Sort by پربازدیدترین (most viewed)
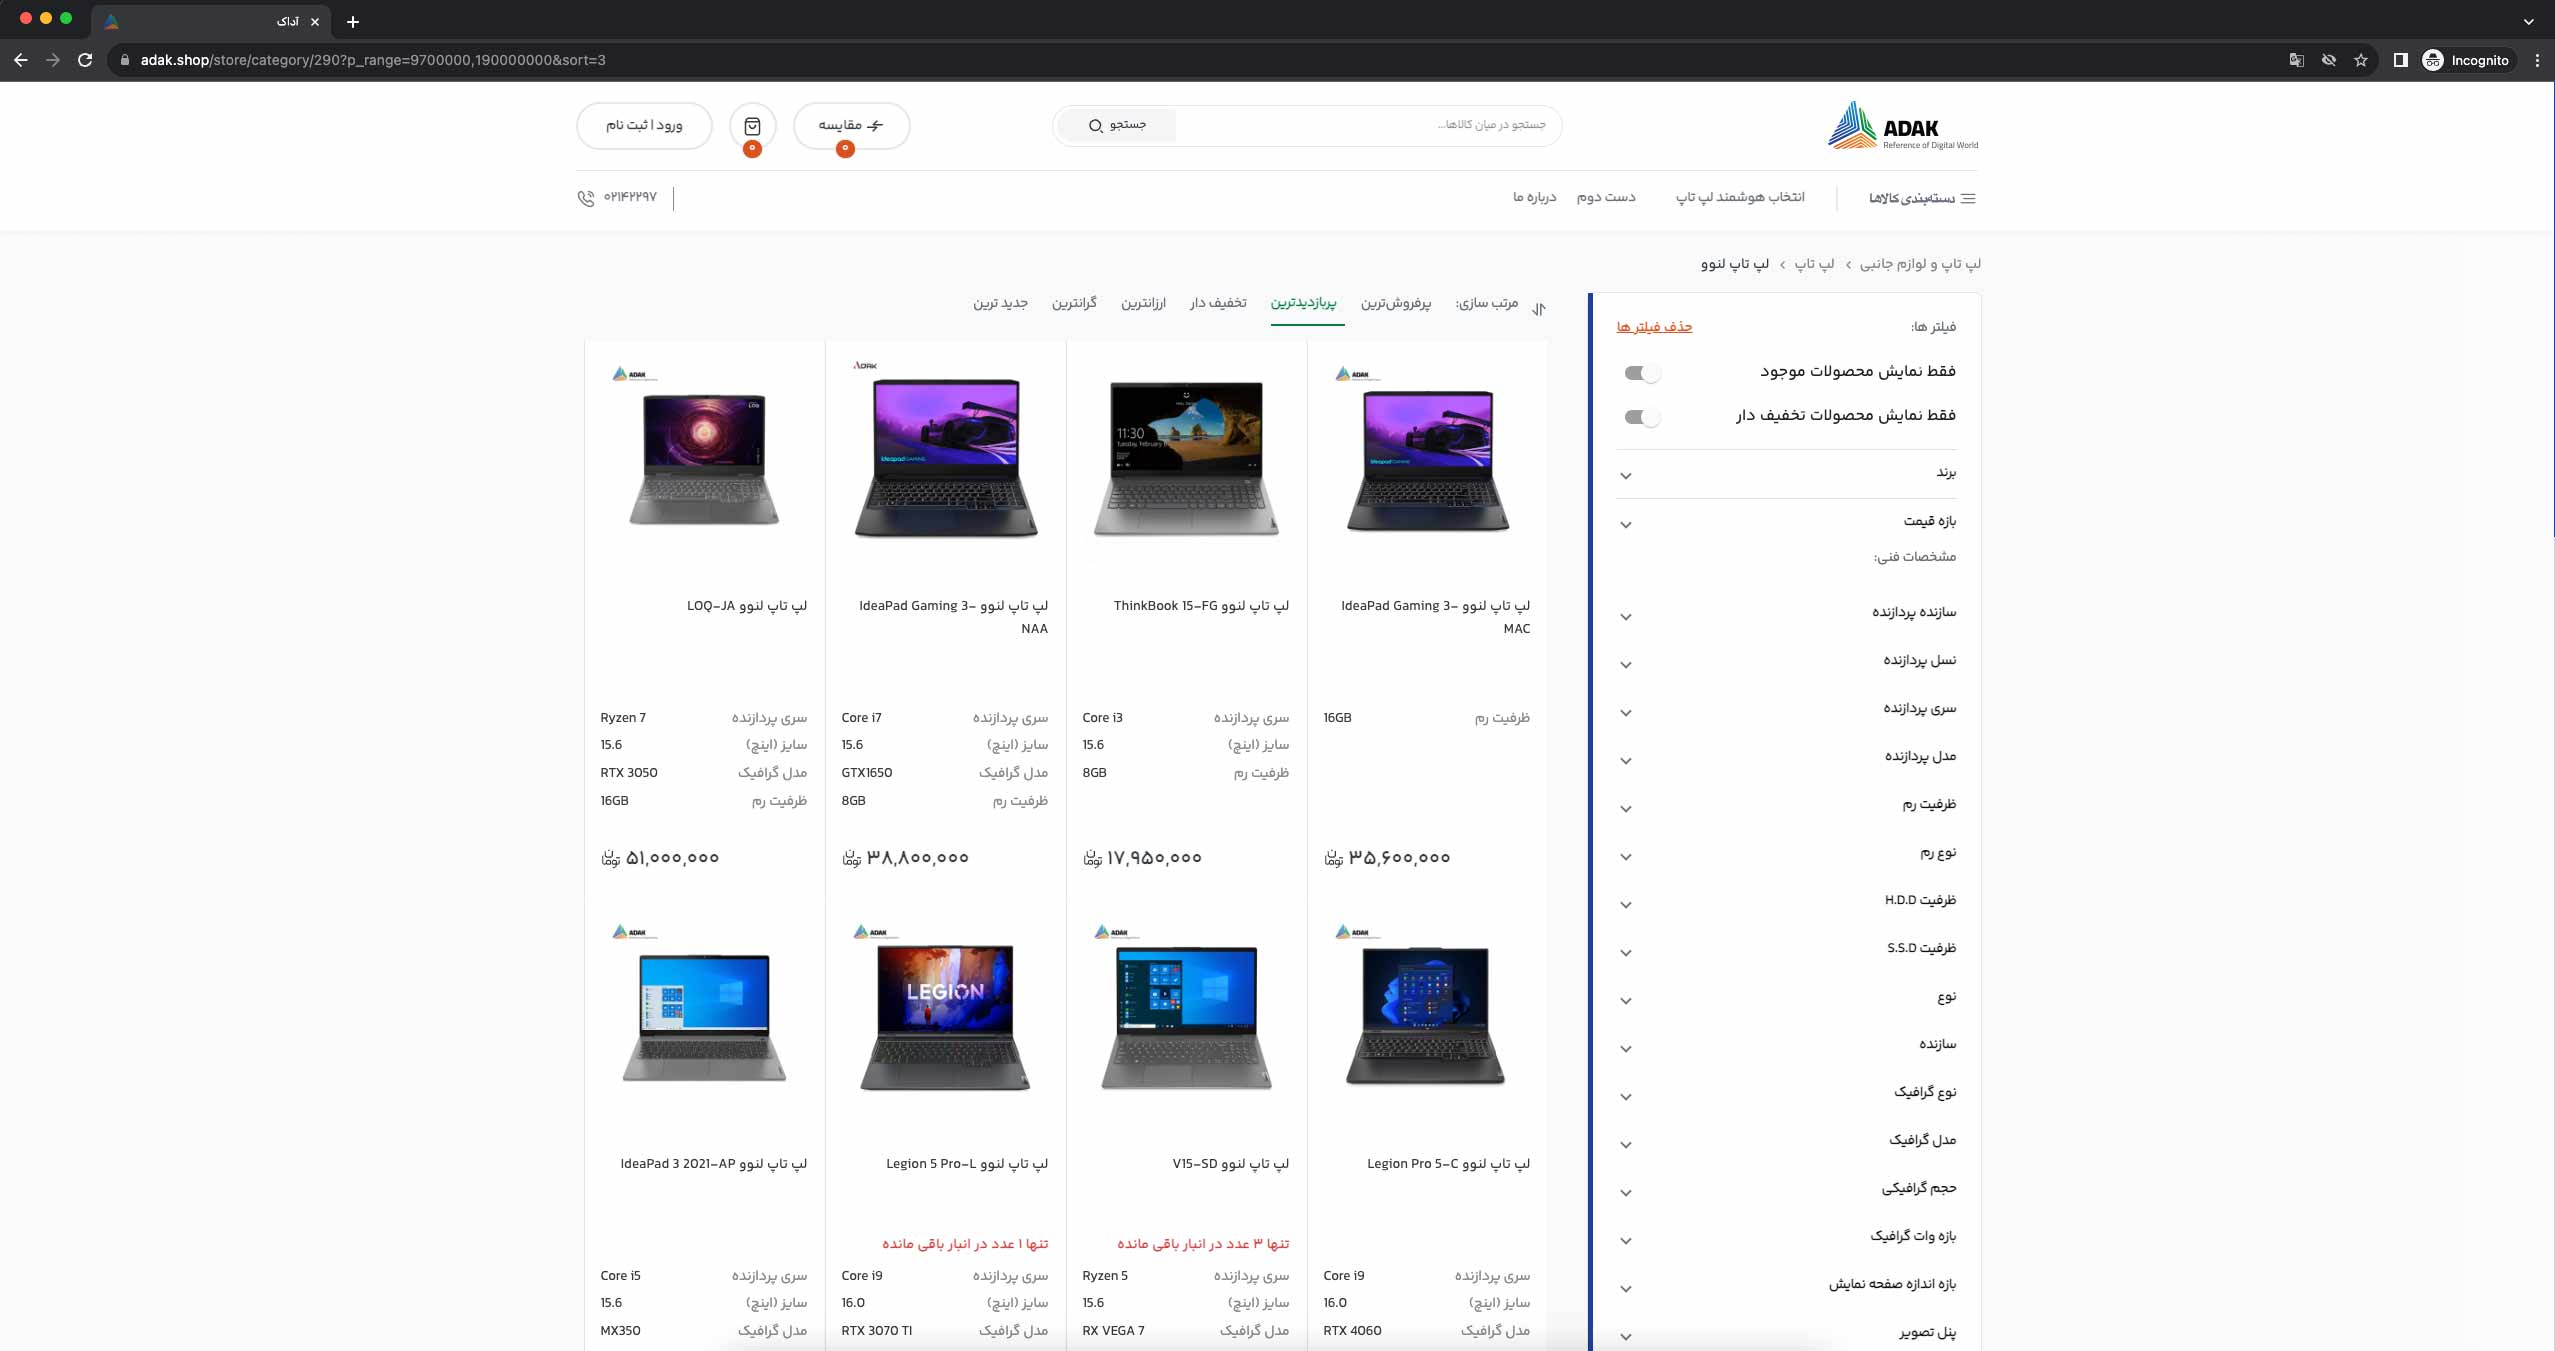The image size is (2555, 1351). [x=1303, y=303]
